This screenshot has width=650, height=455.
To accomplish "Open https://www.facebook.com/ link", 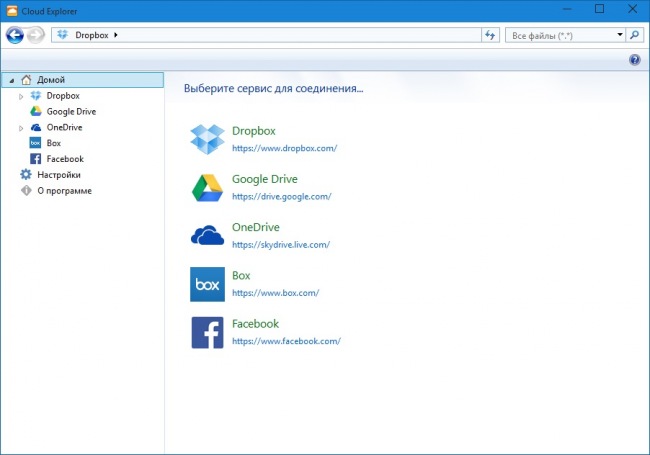I will pyautogui.click(x=286, y=341).
